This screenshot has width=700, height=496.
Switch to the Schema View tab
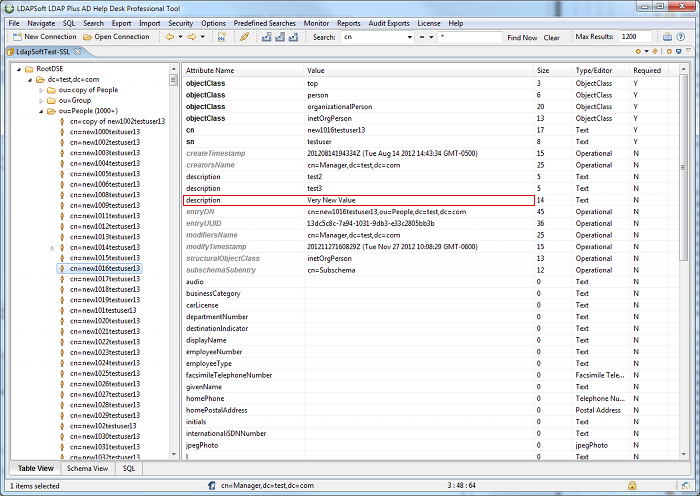(x=88, y=468)
